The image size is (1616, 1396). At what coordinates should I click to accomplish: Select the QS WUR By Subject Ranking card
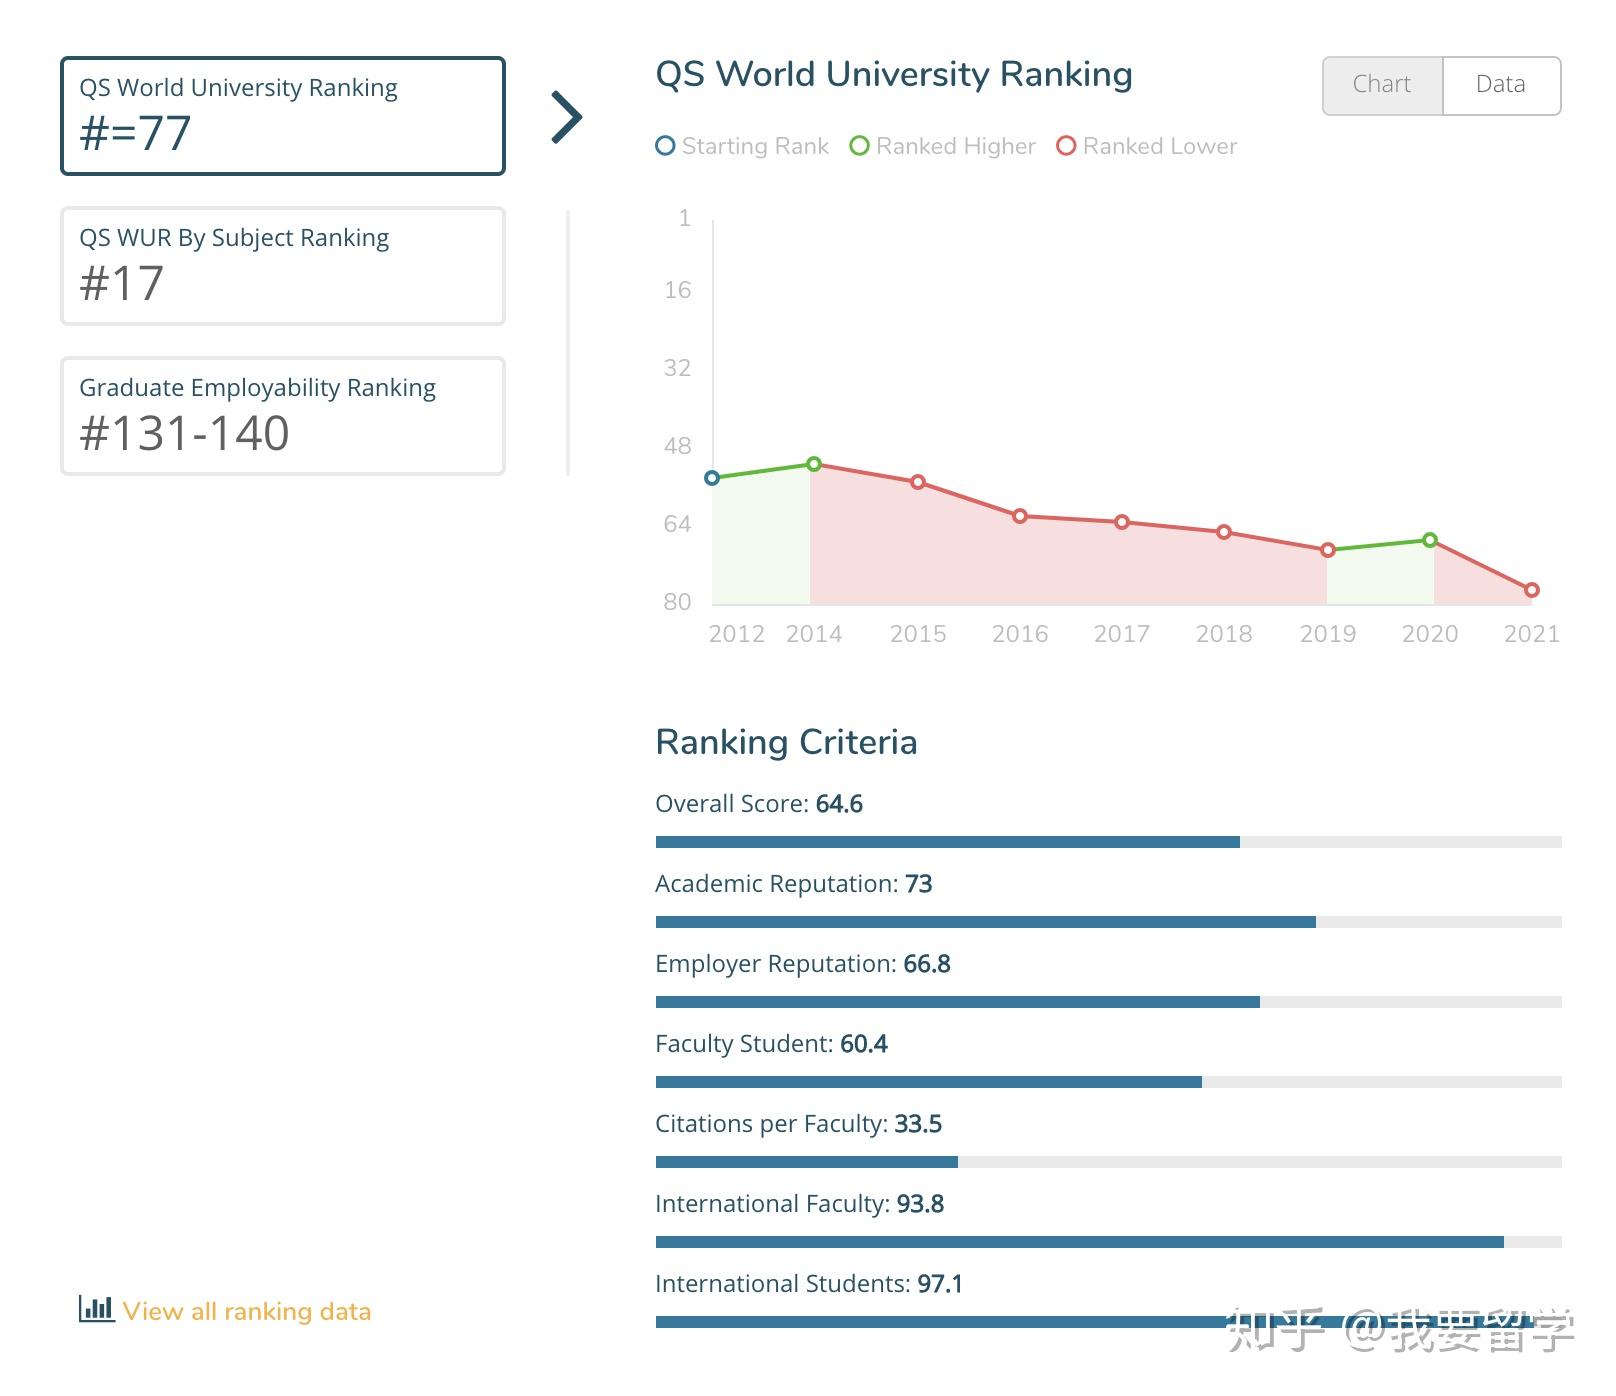(x=283, y=266)
